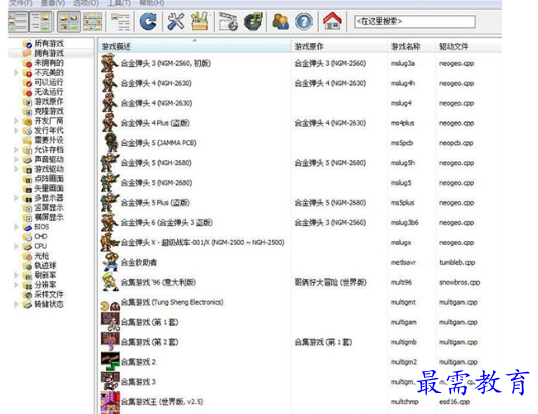Click the CHD disc icon in the tree

pos(27,237)
